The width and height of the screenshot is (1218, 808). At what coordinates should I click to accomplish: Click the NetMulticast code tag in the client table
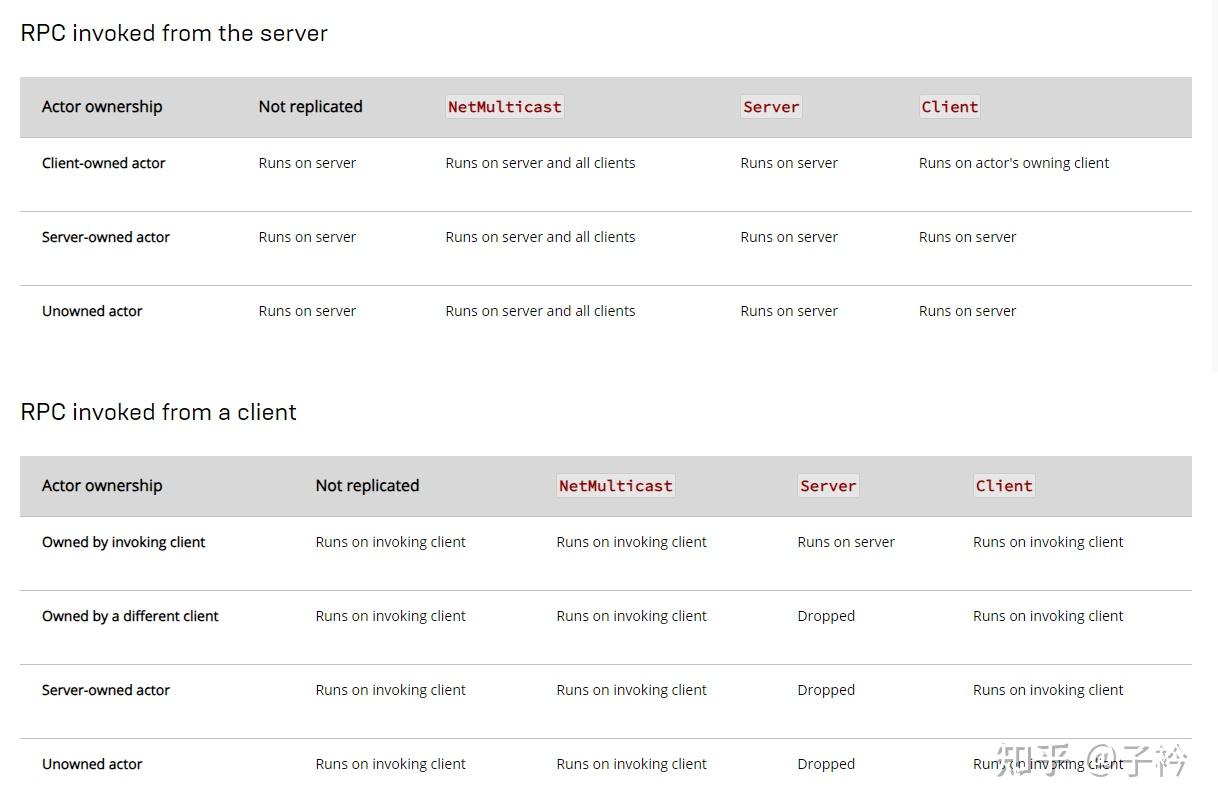point(615,486)
